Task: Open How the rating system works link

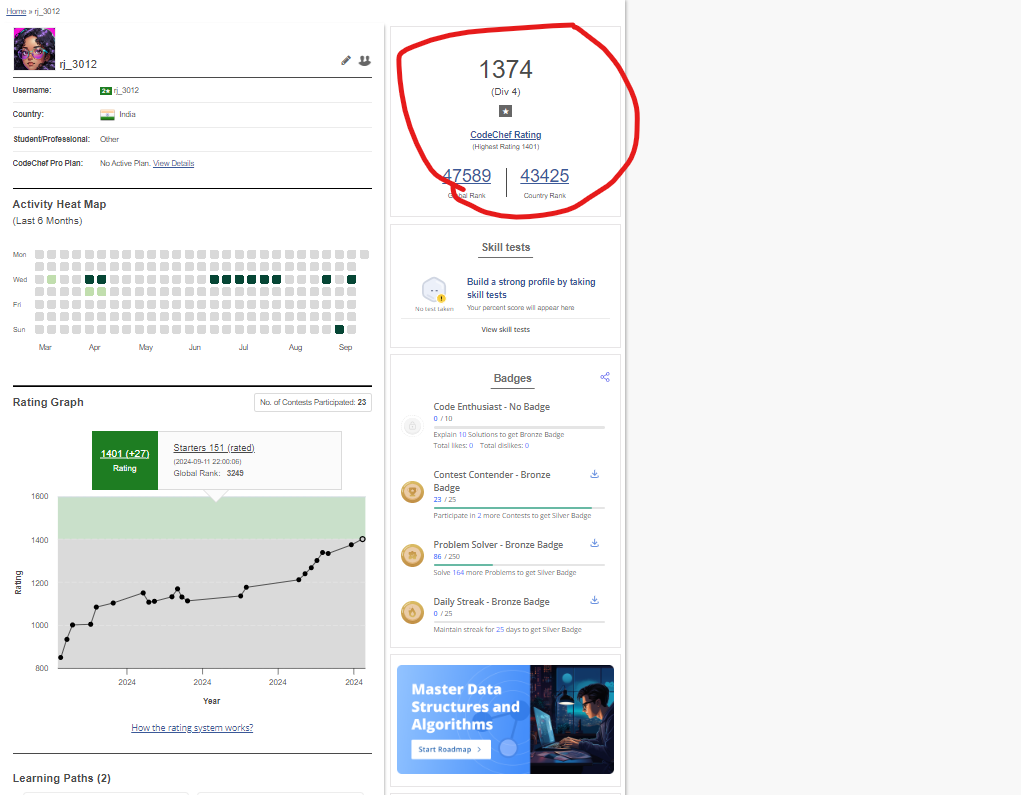Action: (192, 728)
